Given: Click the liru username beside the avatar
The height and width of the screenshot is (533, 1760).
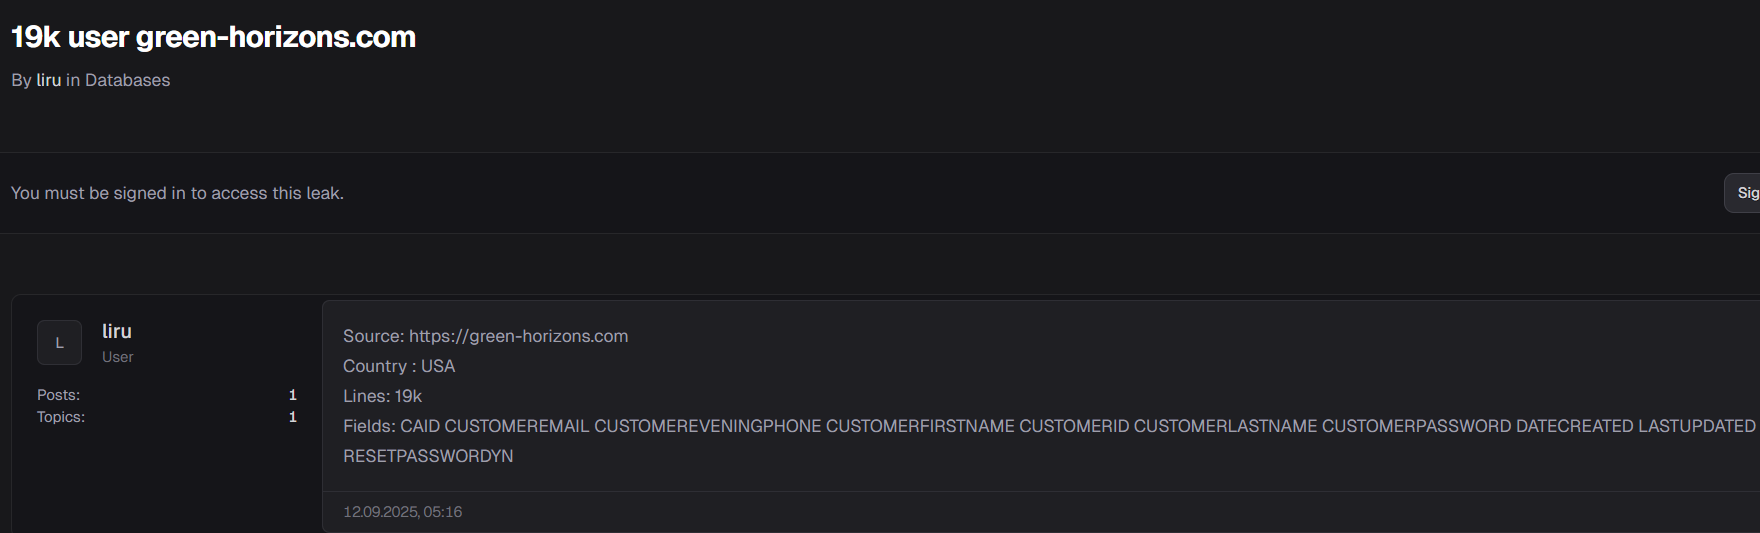Looking at the screenshot, I should click(117, 331).
